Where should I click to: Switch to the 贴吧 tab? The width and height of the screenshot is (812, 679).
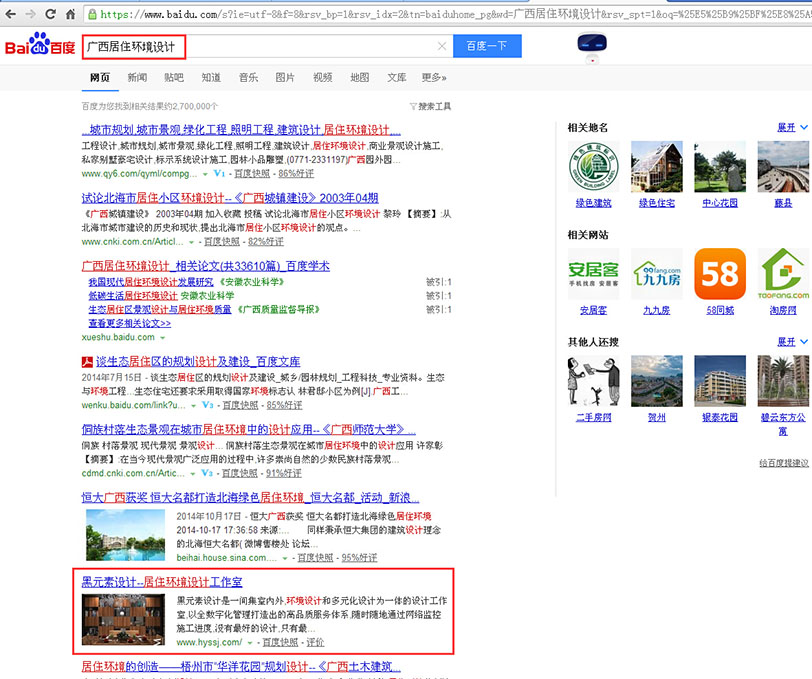[x=174, y=78]
